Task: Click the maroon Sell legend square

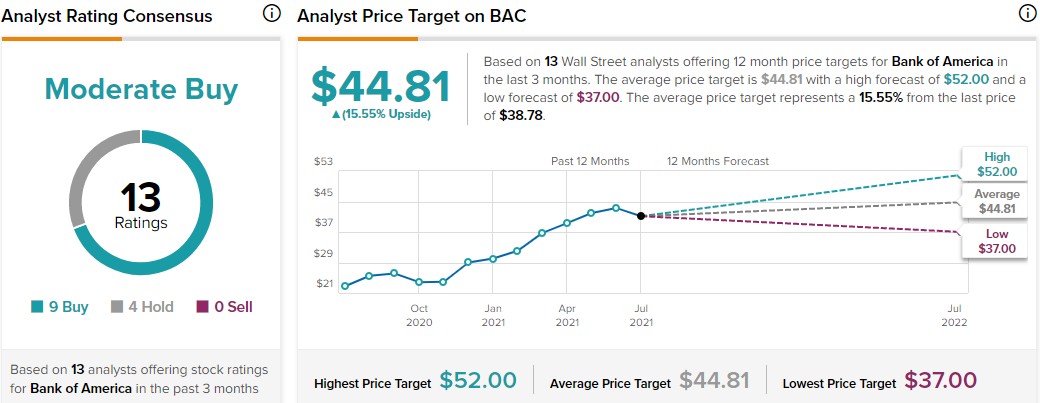Action: 201,307
